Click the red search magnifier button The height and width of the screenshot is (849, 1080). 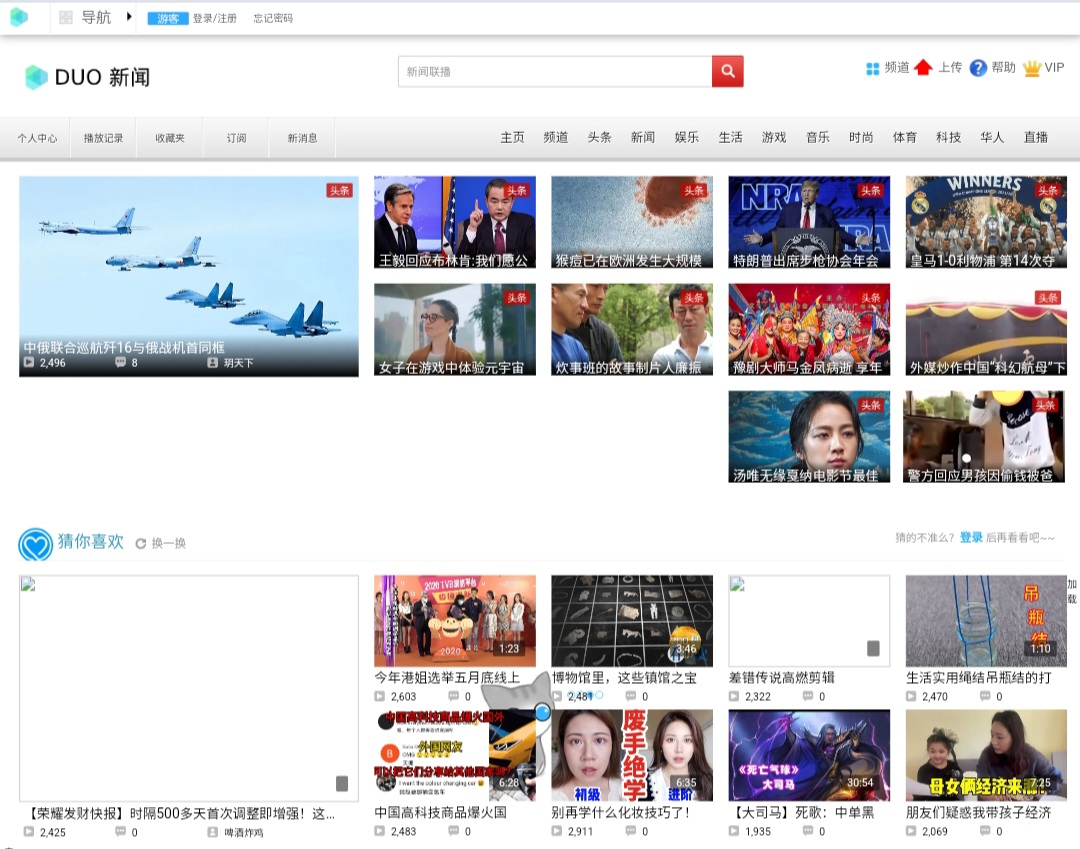point(727,72)
